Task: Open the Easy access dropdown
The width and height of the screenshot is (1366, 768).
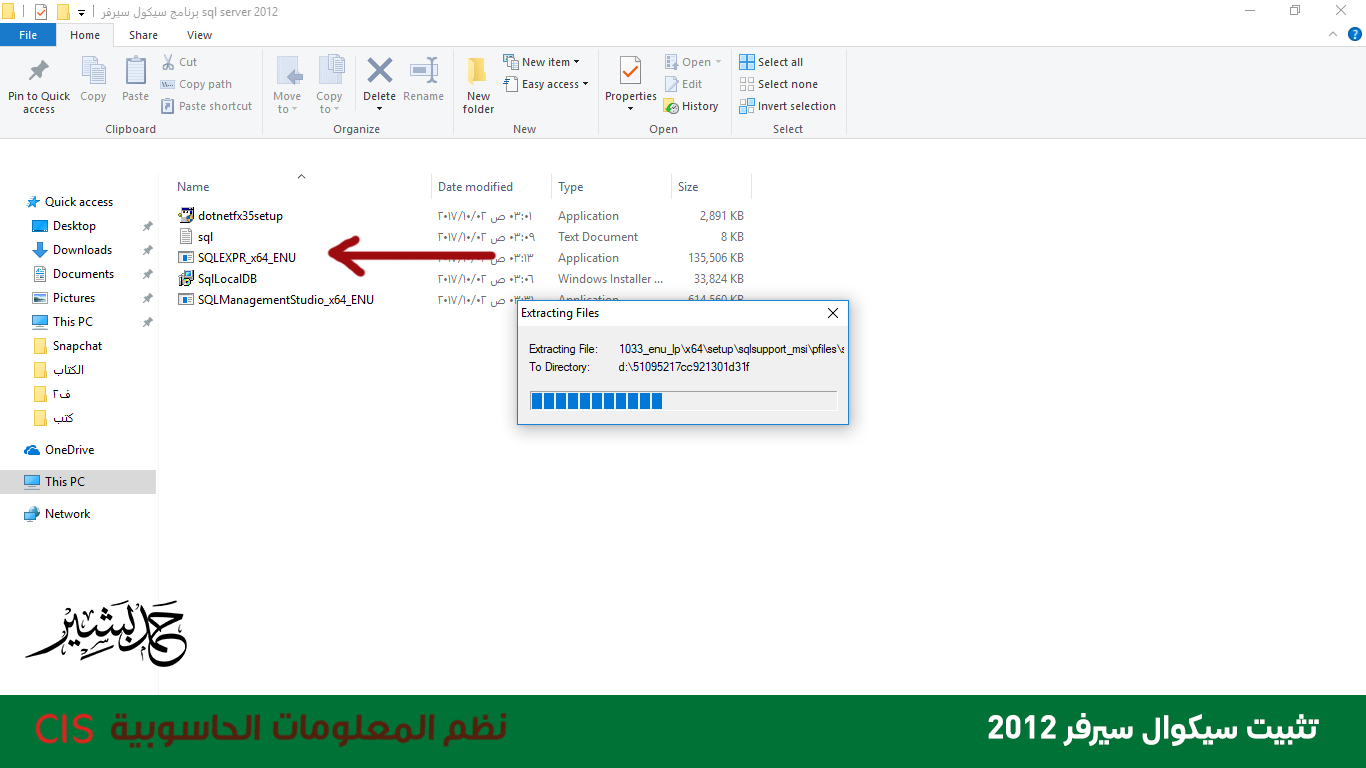Action: point(546,84)
